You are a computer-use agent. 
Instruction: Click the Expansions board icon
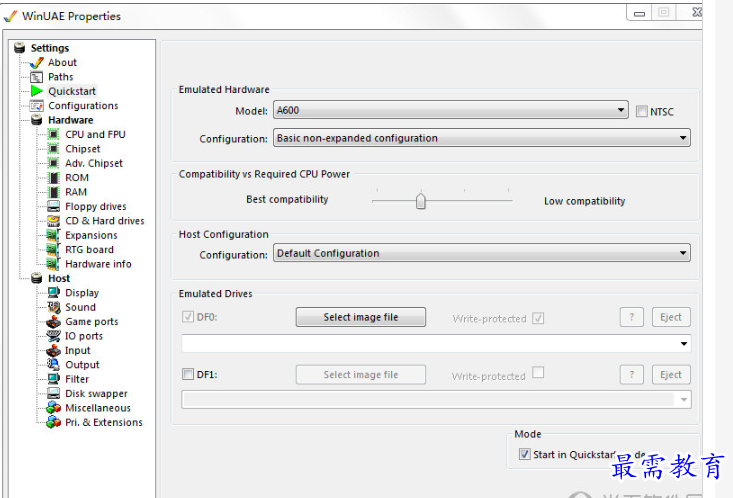tap(53, 235)
